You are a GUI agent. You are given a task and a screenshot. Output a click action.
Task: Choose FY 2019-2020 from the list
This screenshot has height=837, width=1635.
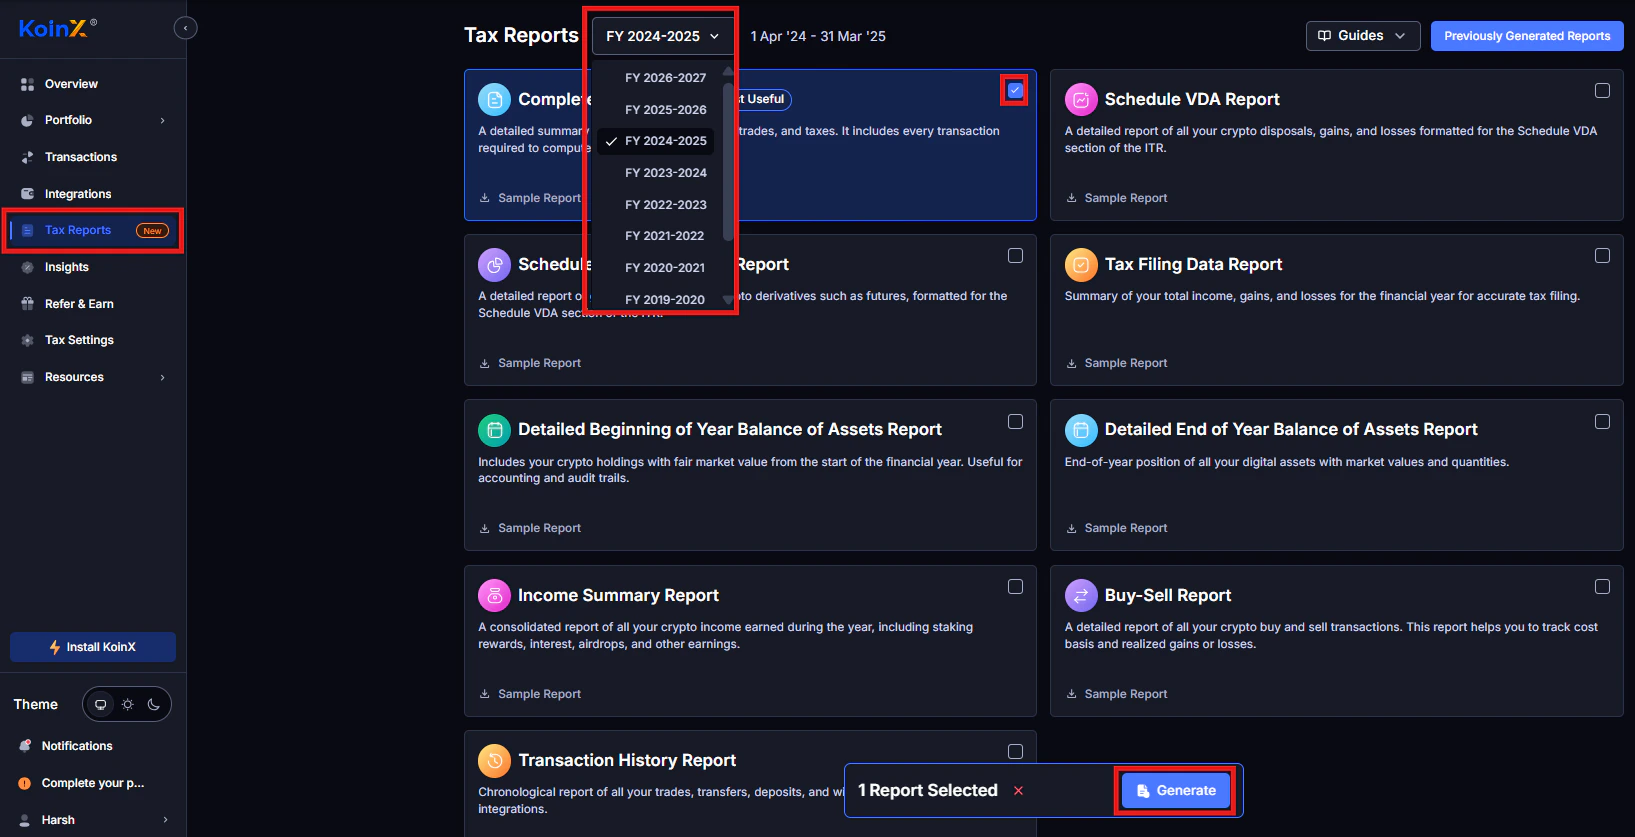665,300
